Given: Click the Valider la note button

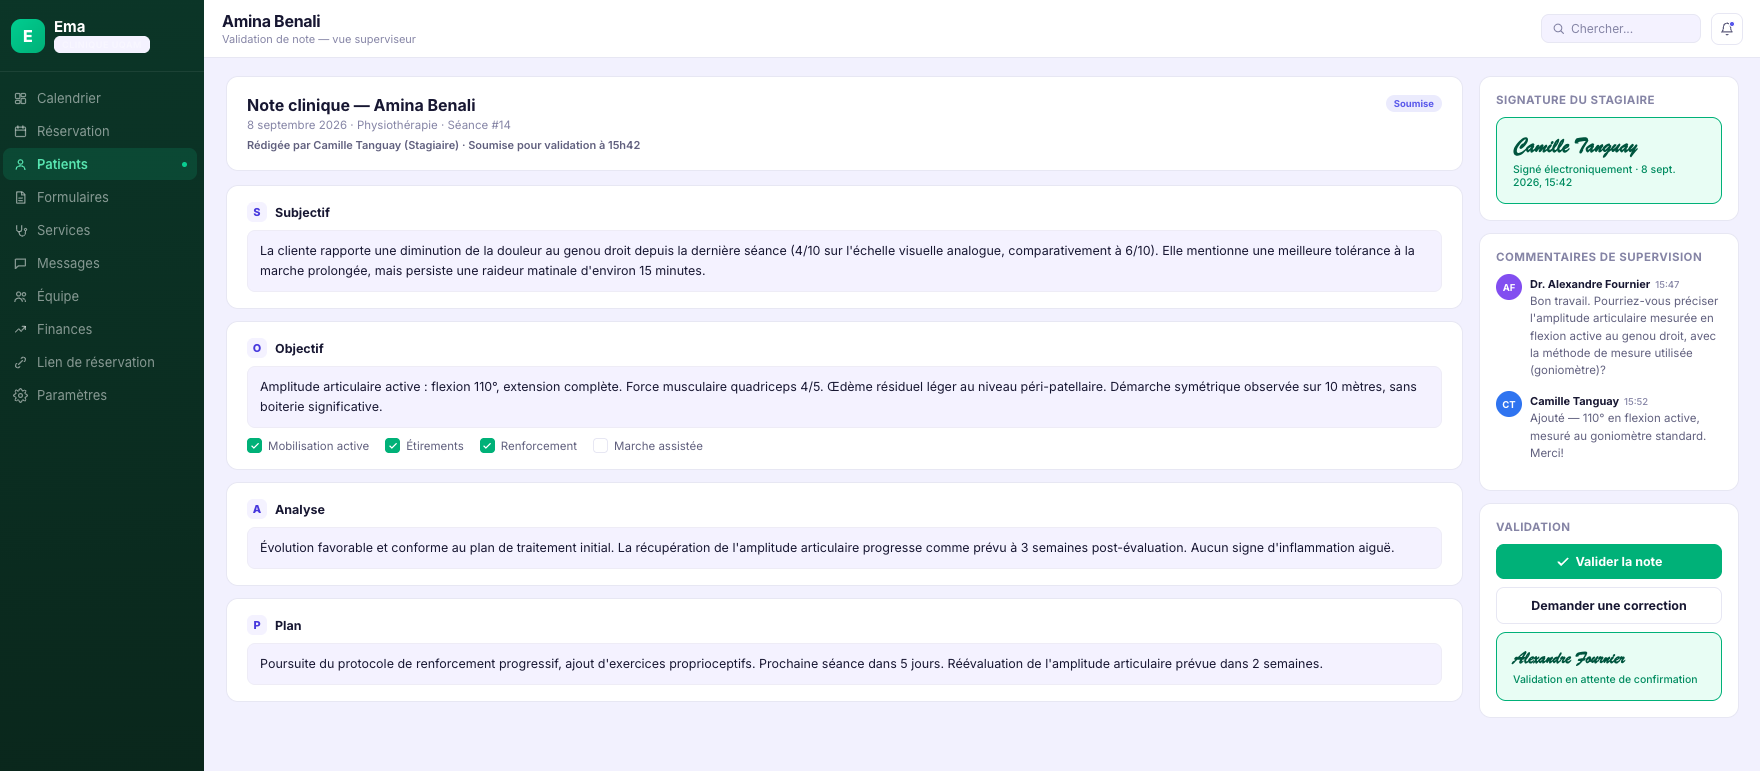Looking at the screenshot, I should click(1609, 561).
